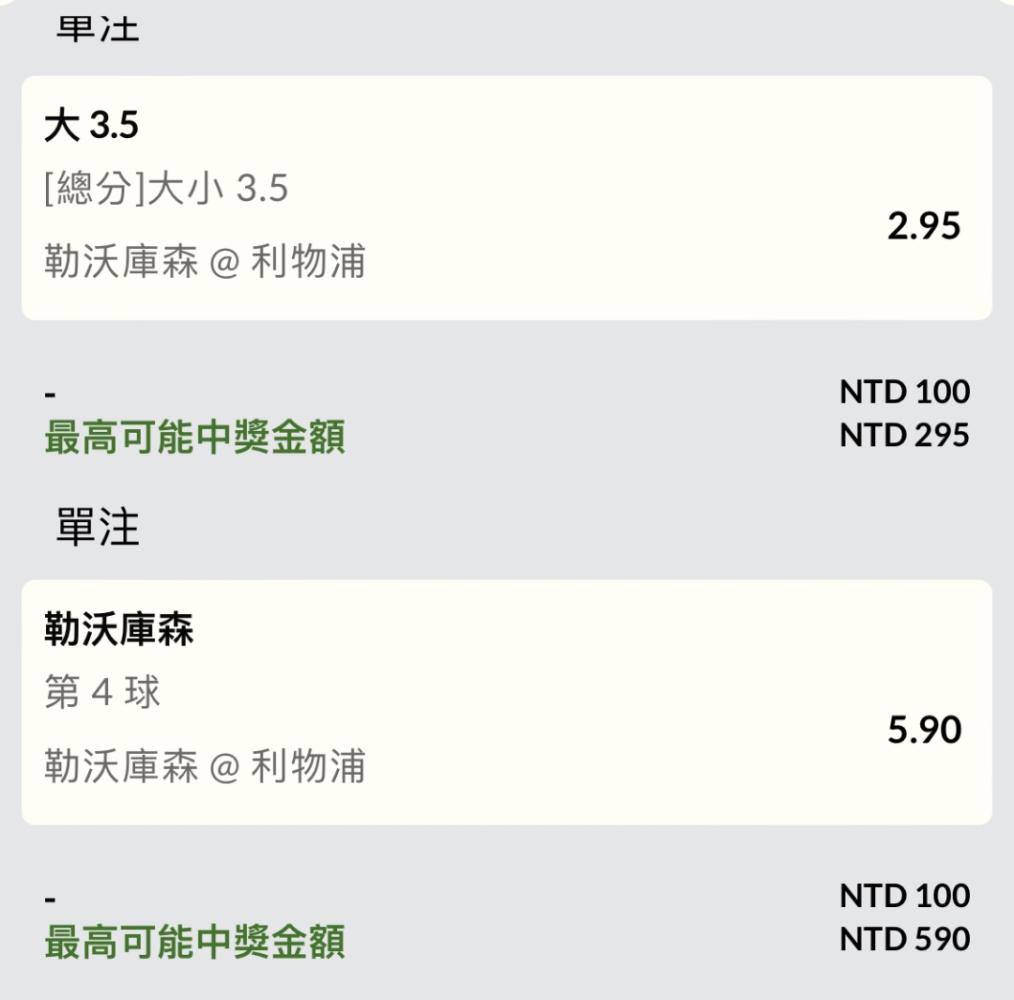The image size is (1014, 1000).
Task: Click the 5.90 odds value
Action: (924, 730)
